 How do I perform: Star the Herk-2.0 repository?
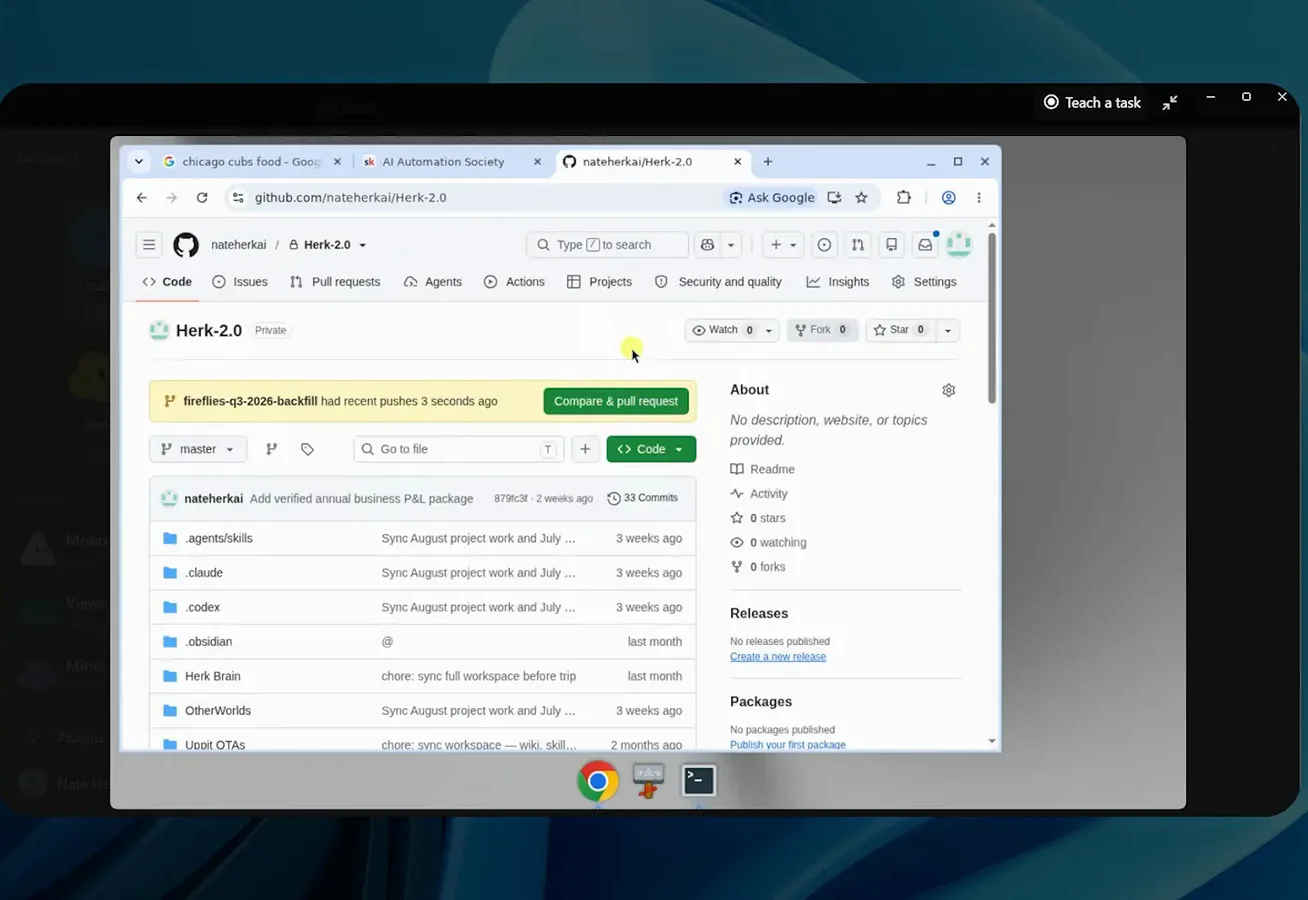point(901,330)
